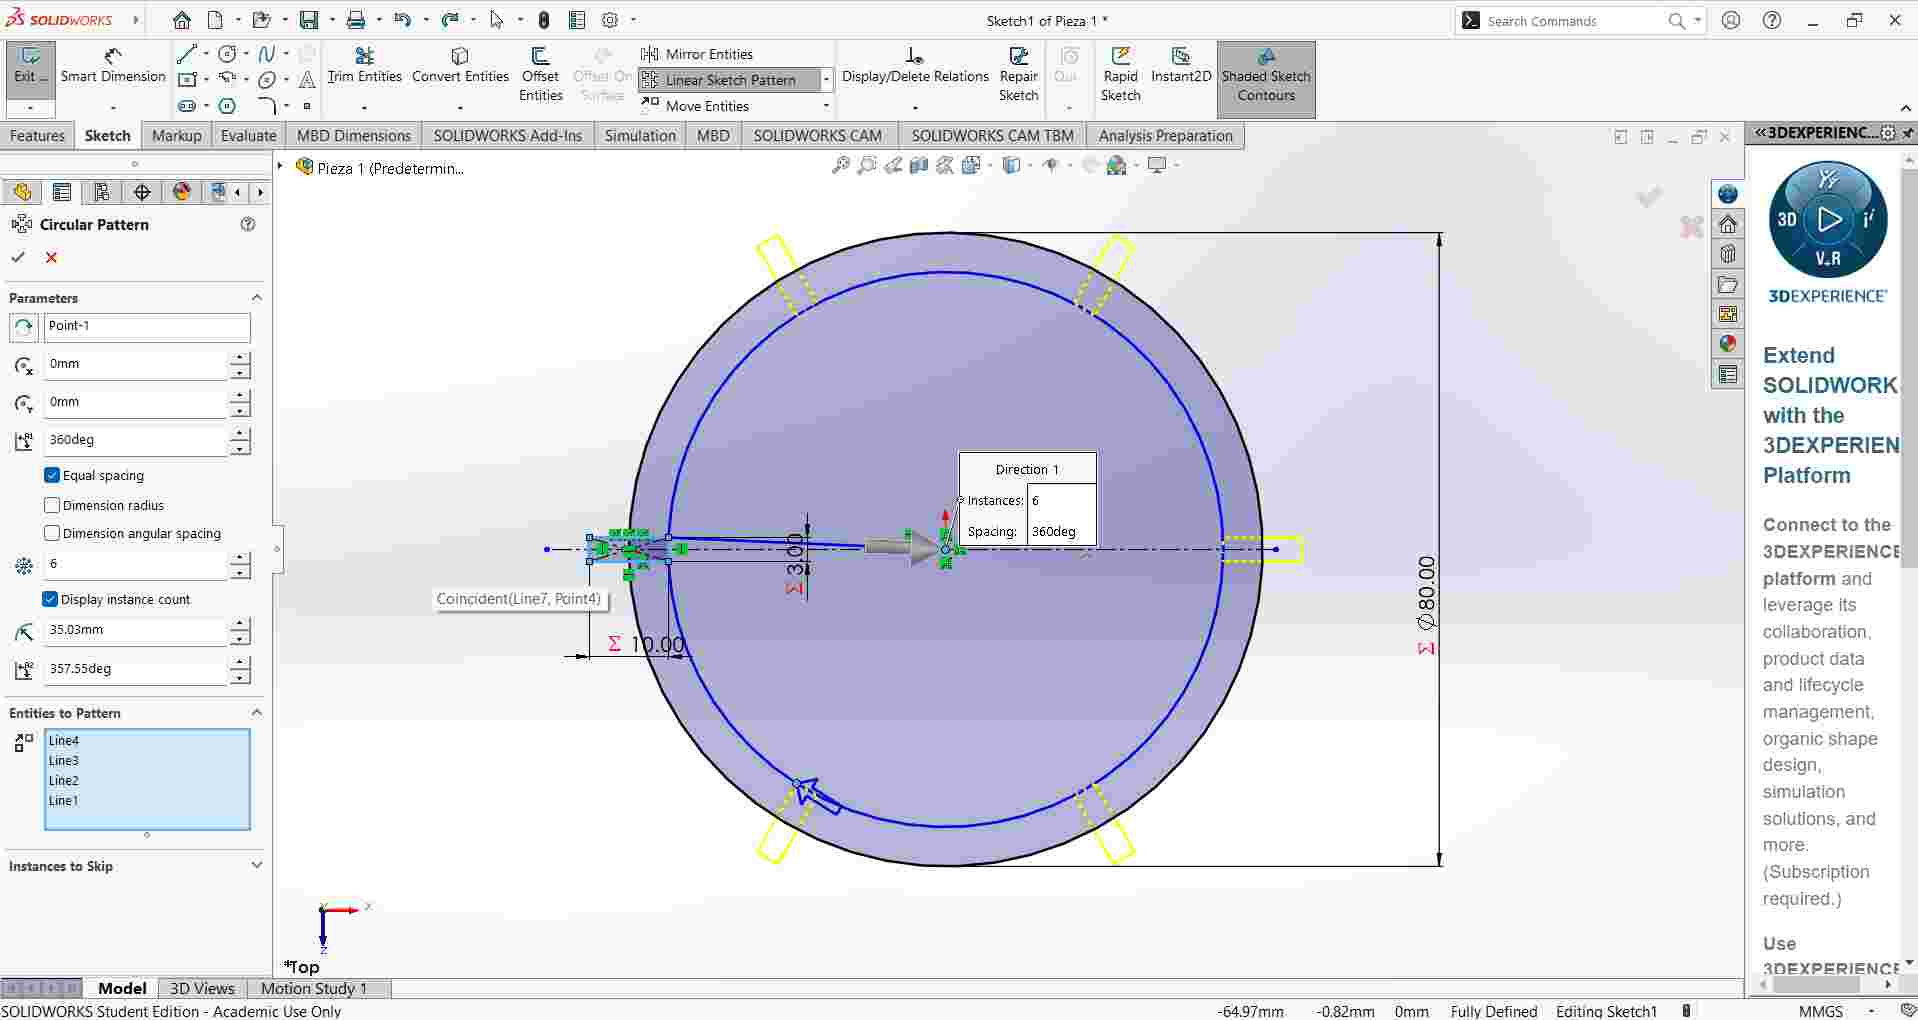Image resolution: width=1918 pixels, height=1020 pixels.
Task: Click the Exit Sketch button
Action: coord(30,66)
